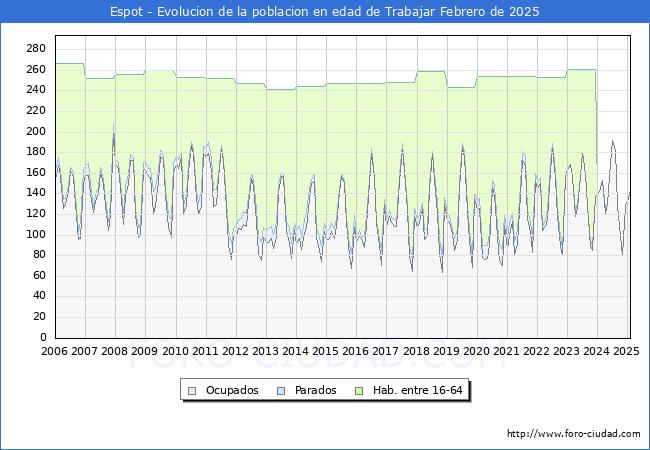Click the 2009 x-axis label

coord(144,351)
